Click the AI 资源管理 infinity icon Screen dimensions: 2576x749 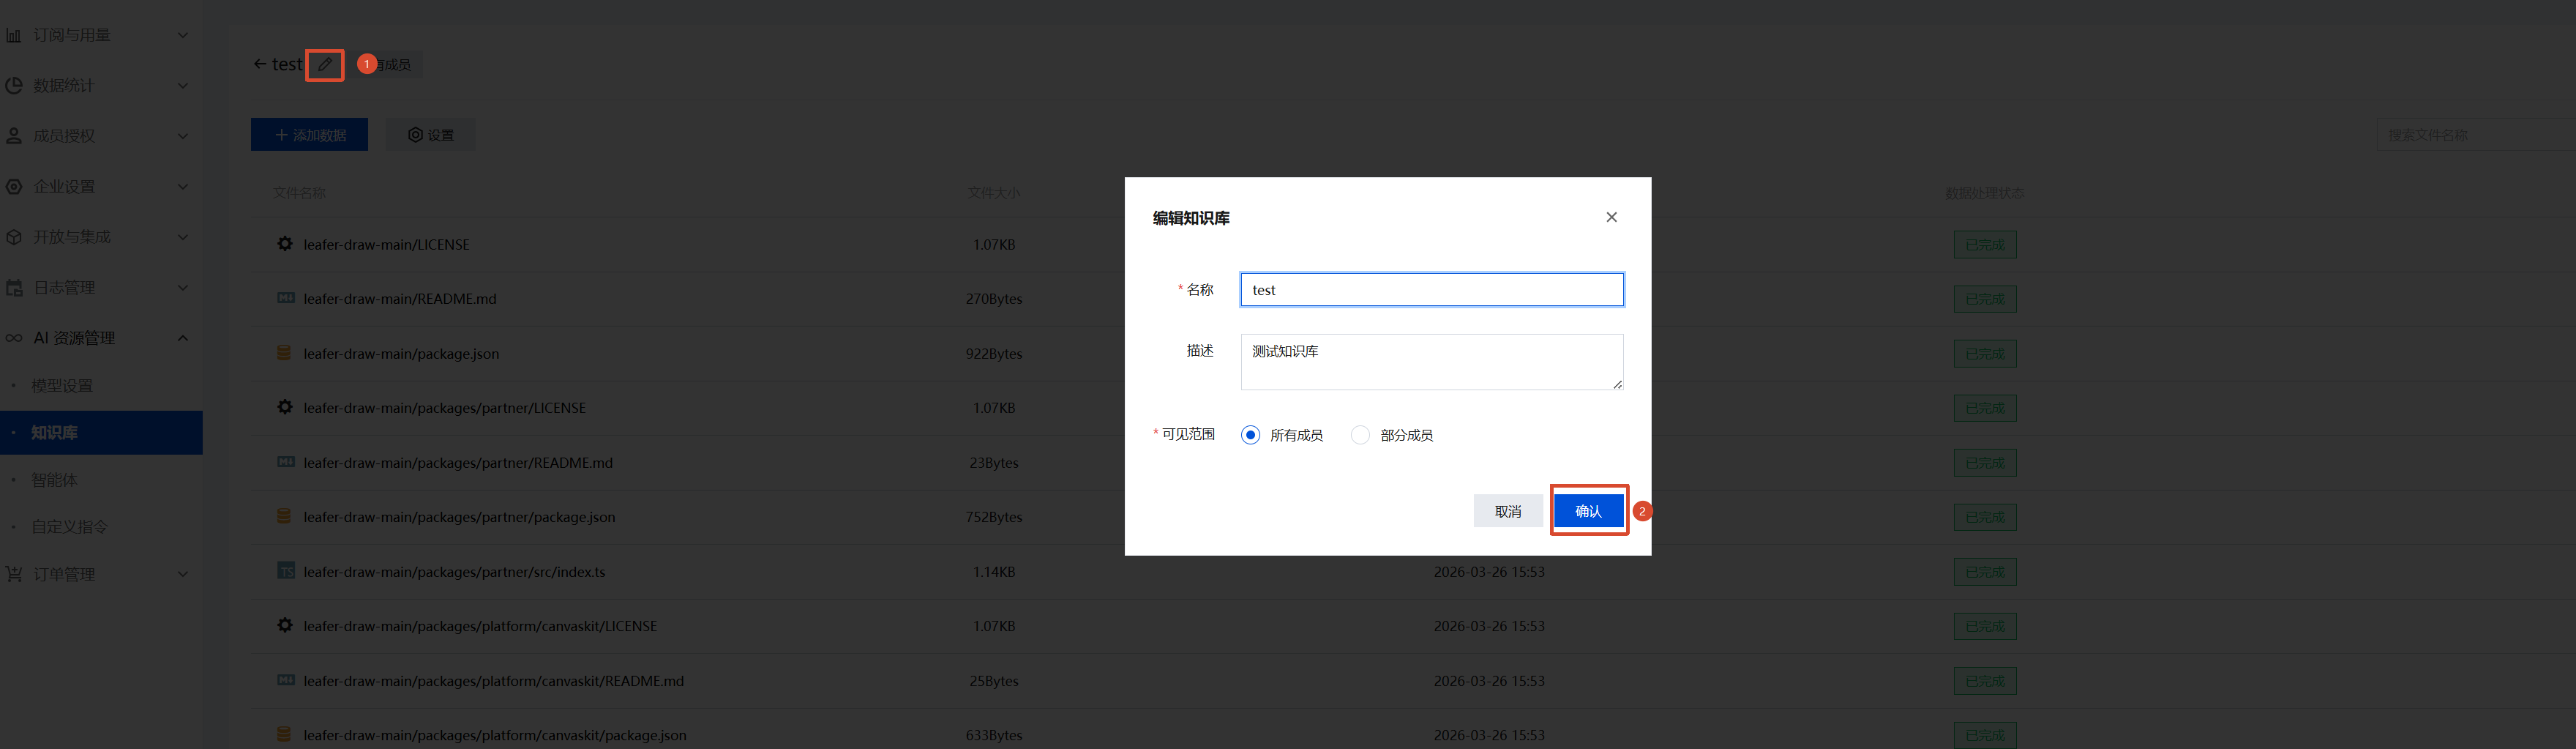tap(14, 338)
